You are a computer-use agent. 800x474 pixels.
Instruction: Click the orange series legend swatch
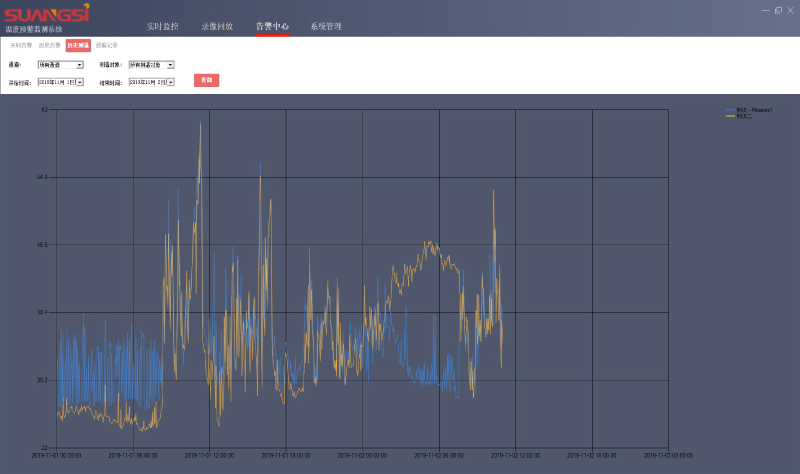coord(729,116)
